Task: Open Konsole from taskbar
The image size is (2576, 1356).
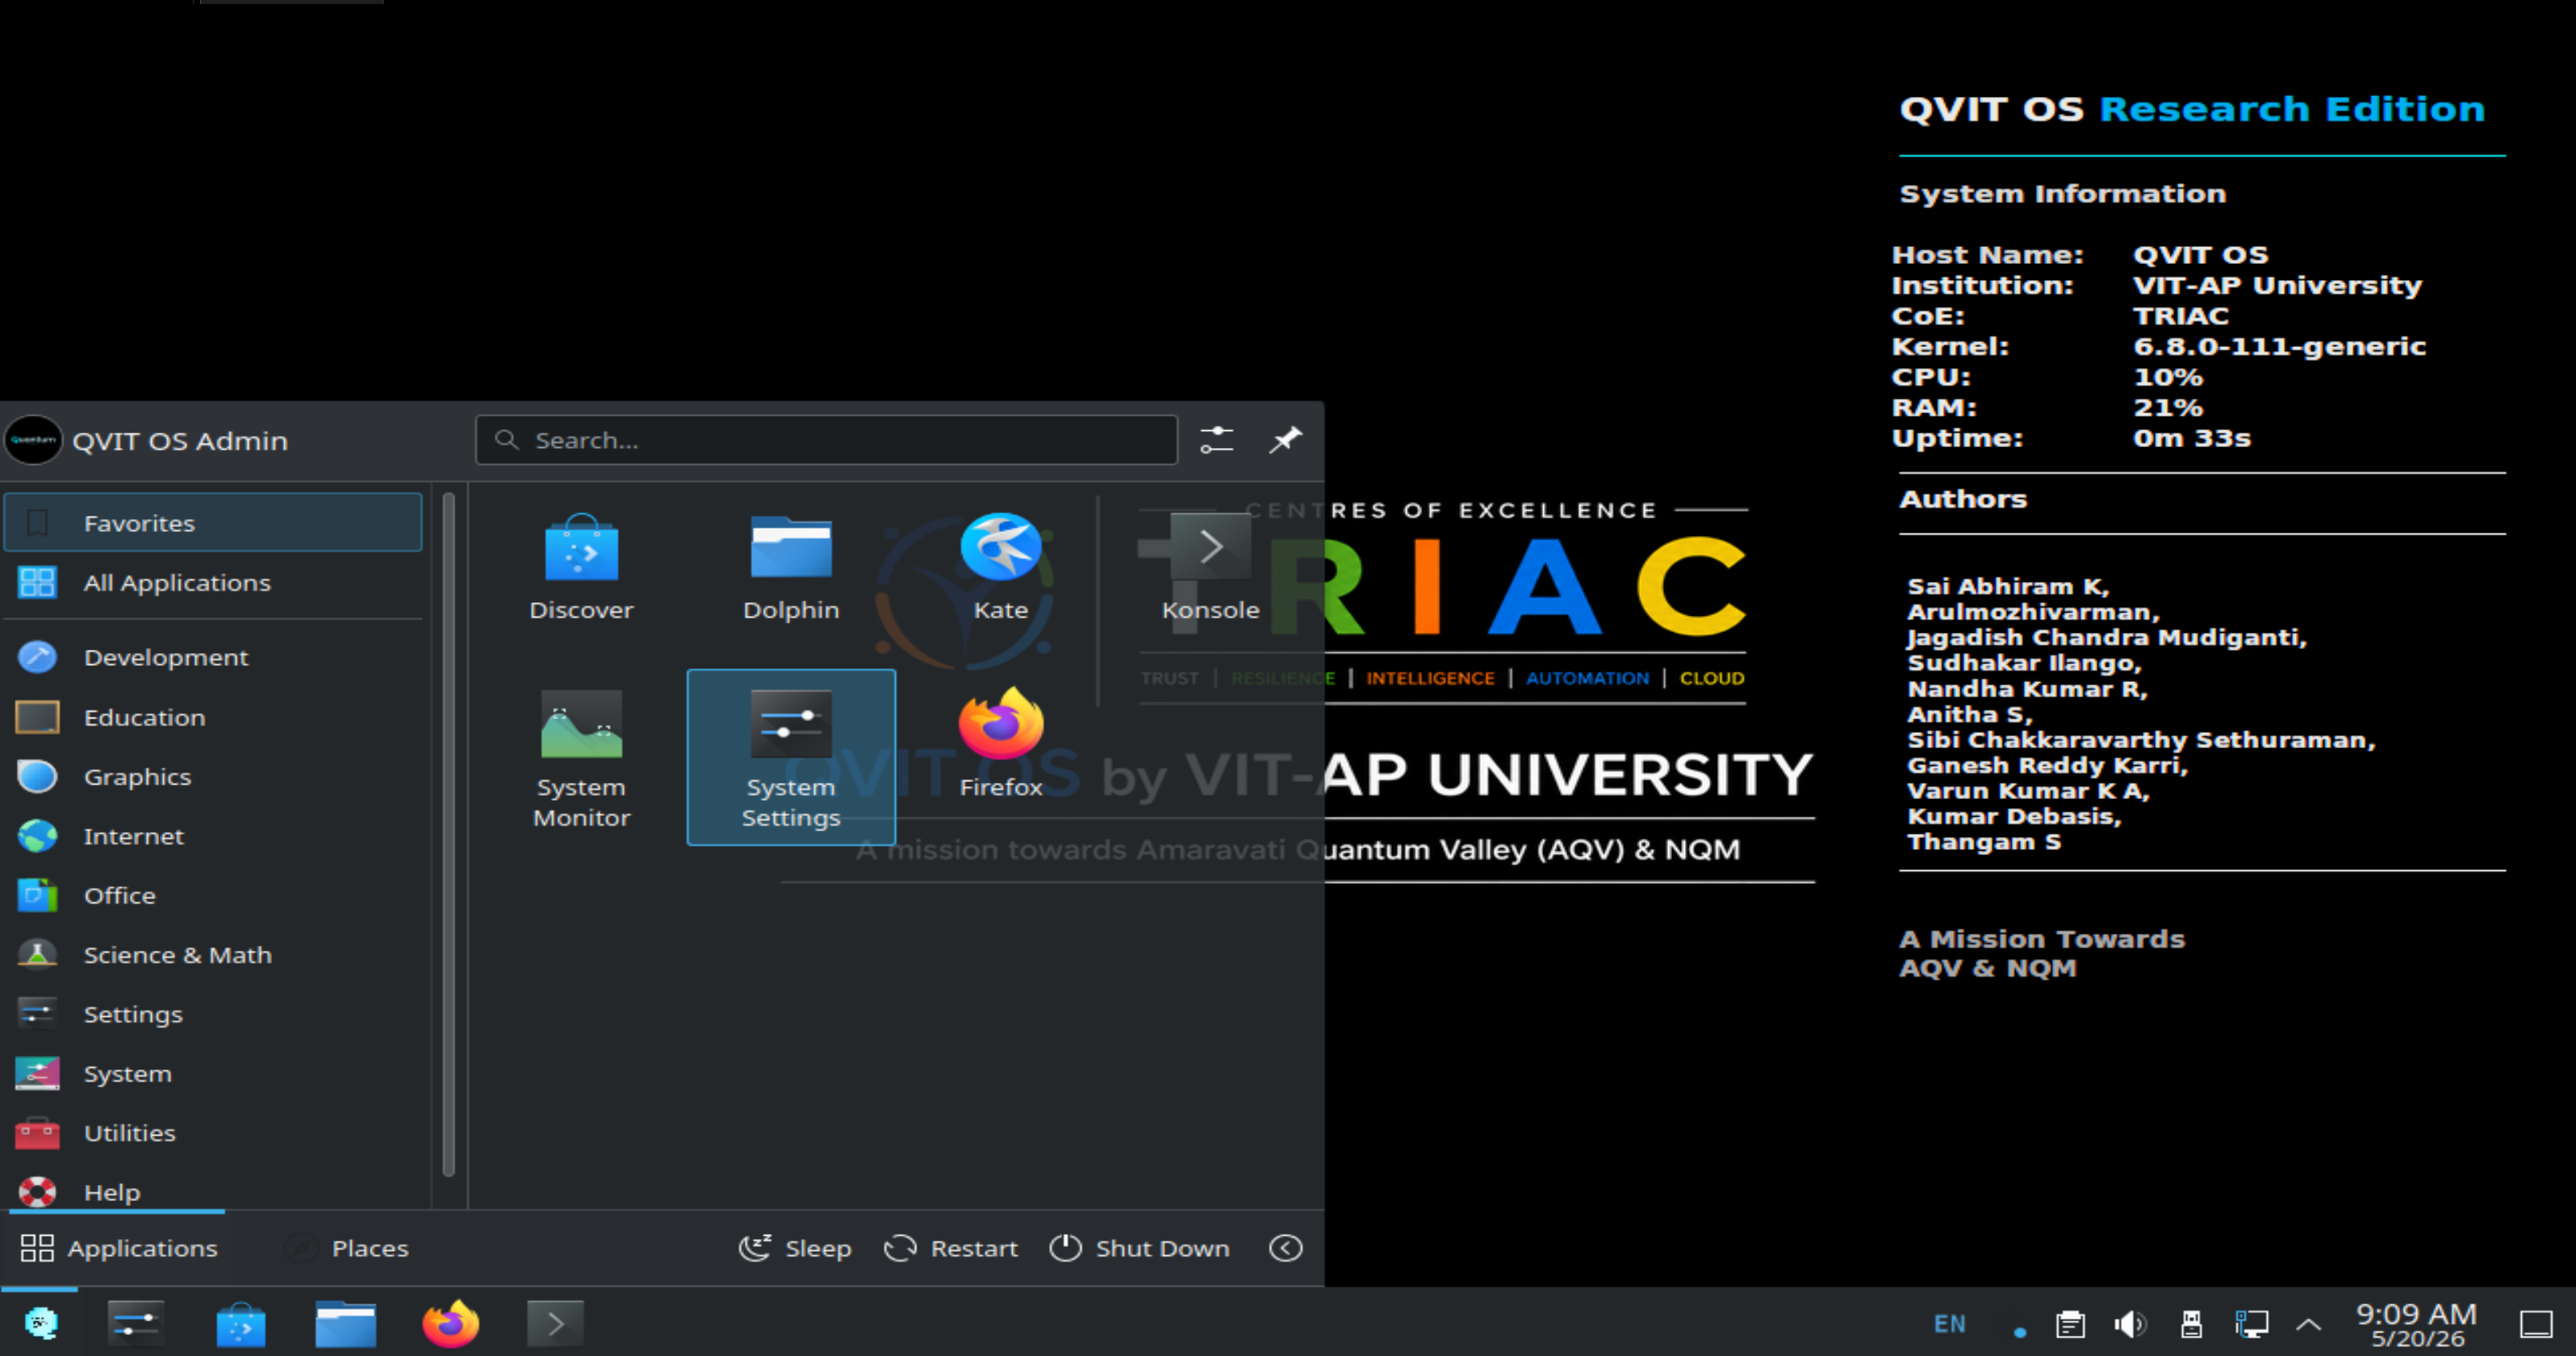Action: point(555,1323)
